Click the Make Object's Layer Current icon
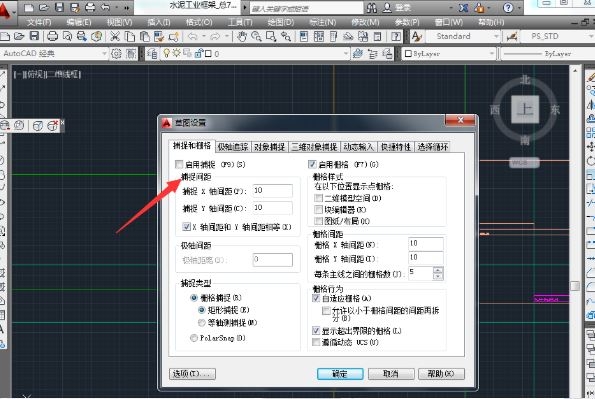595x399 pixels. tap(358, 54)
